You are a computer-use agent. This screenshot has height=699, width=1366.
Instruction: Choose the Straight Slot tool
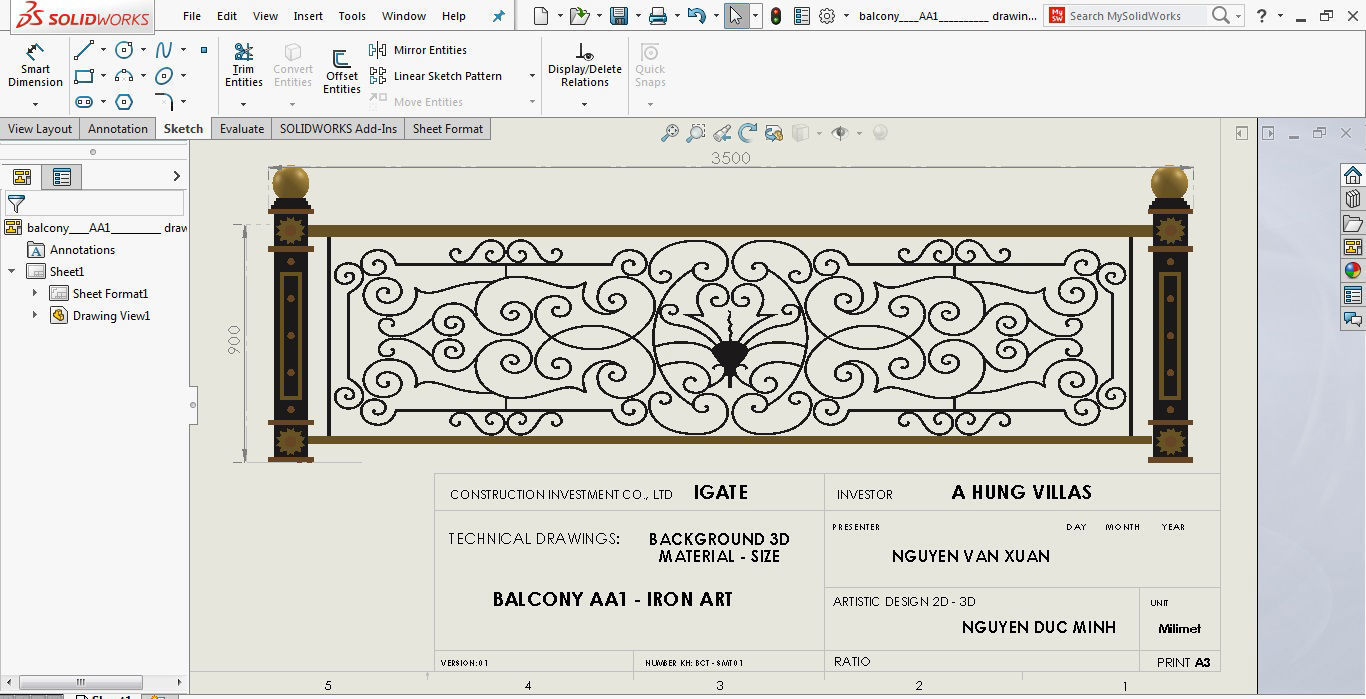coord(84,101)
